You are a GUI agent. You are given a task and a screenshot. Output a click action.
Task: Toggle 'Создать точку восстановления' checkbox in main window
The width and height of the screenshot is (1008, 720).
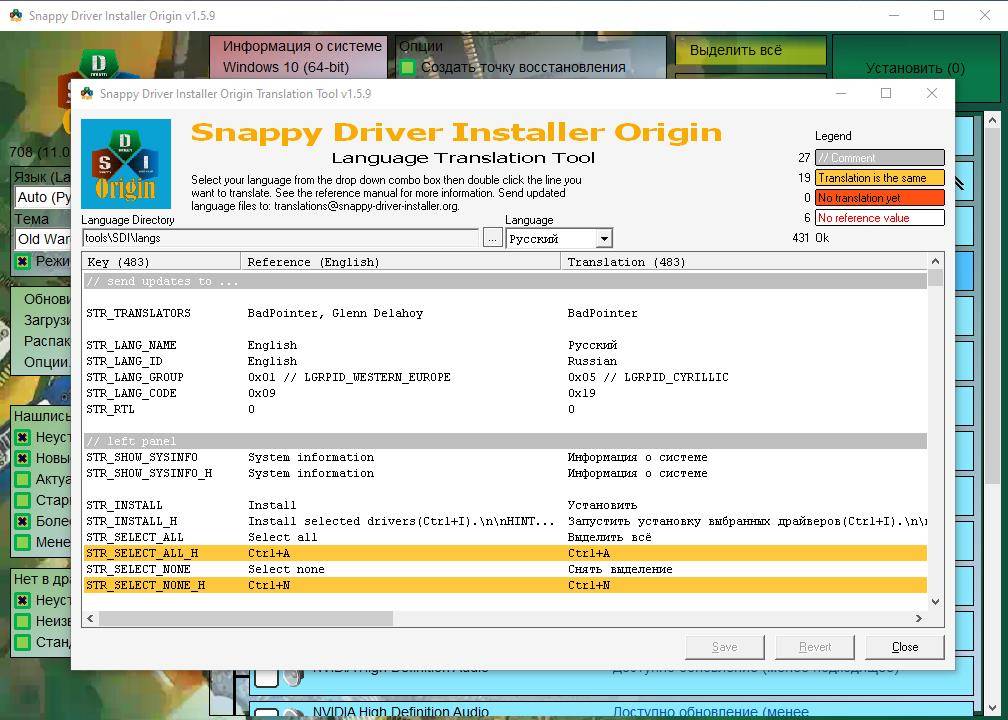[x=408, y=68]
